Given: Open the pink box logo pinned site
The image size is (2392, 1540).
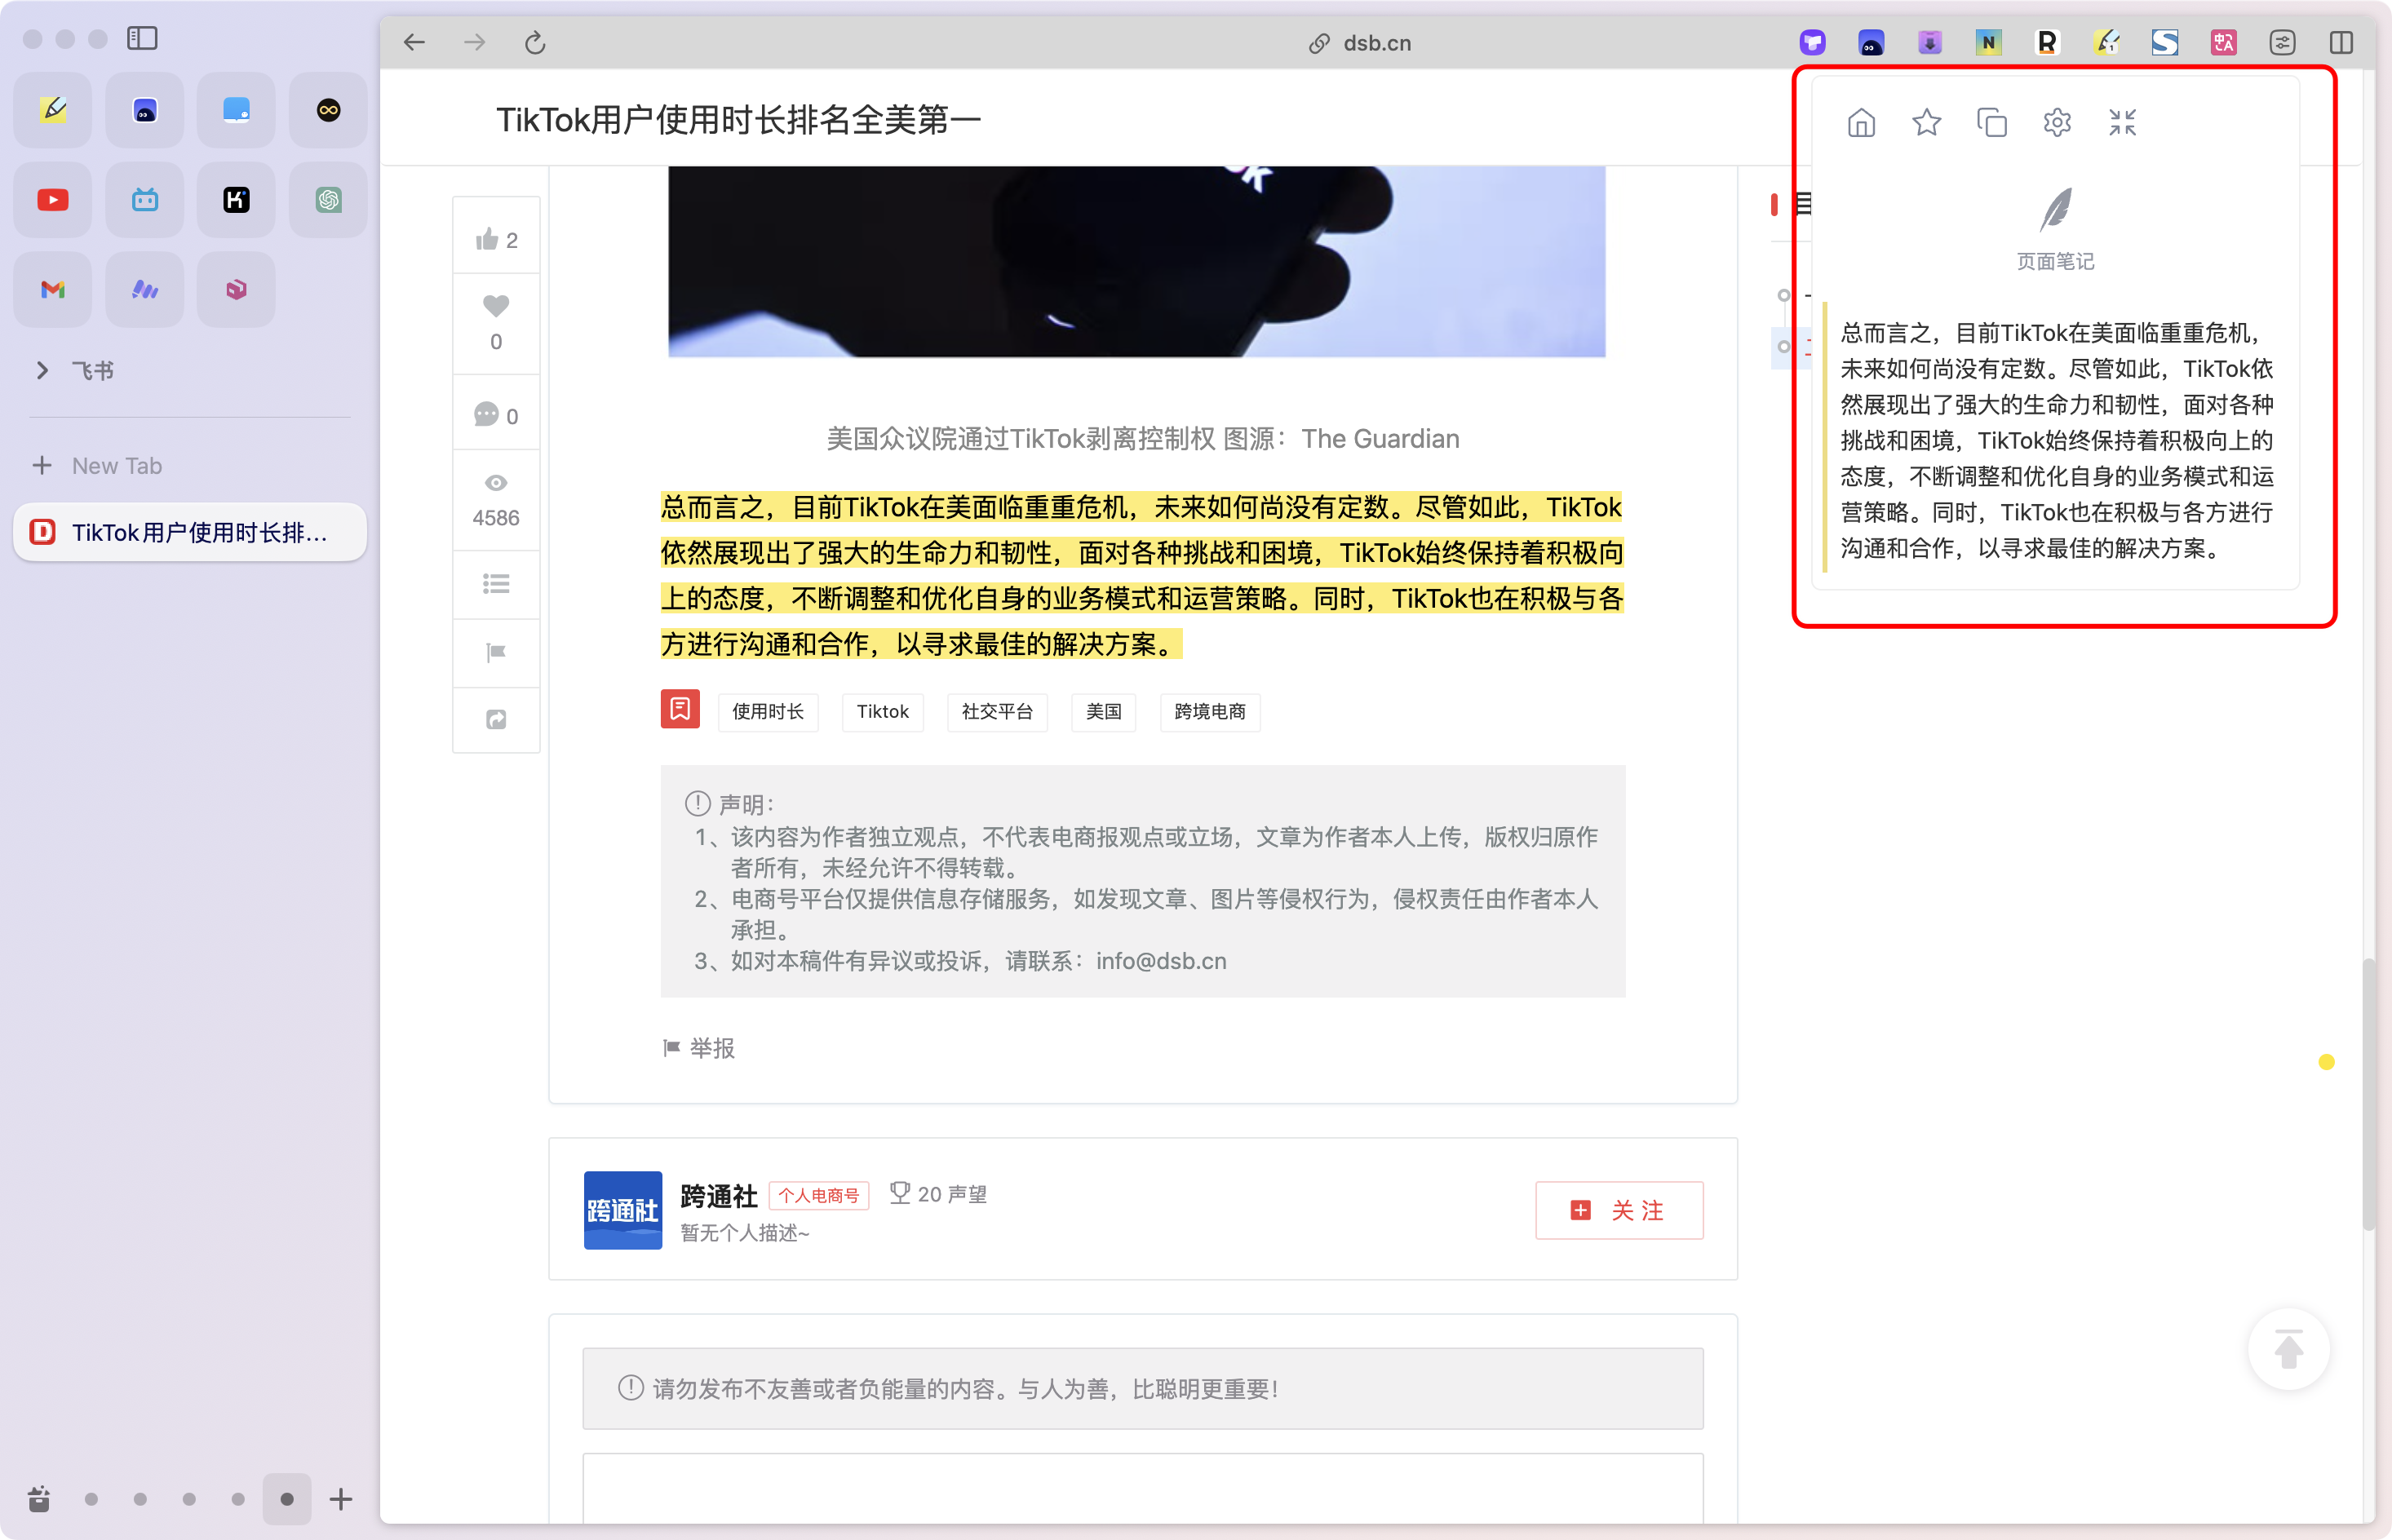Looking at the screenshot, I should point(237,290).
